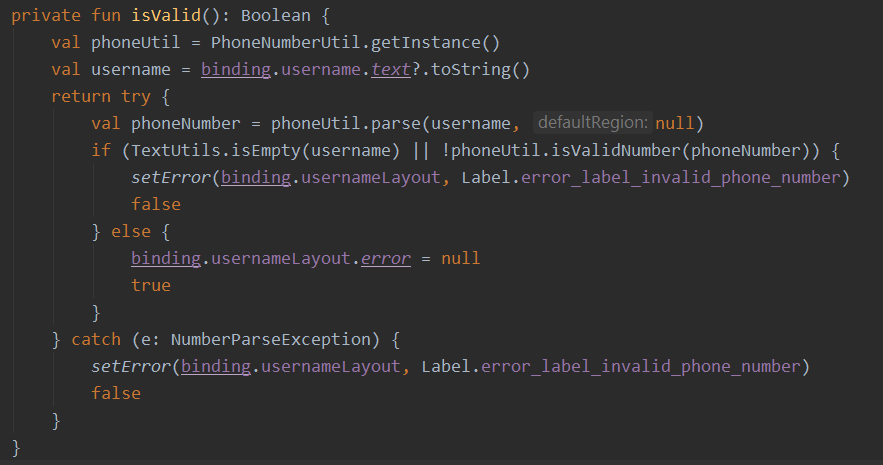Click the defaultRegion parameter hint
The height and width of the screenshot is (465, 883).
pos(593,122)
